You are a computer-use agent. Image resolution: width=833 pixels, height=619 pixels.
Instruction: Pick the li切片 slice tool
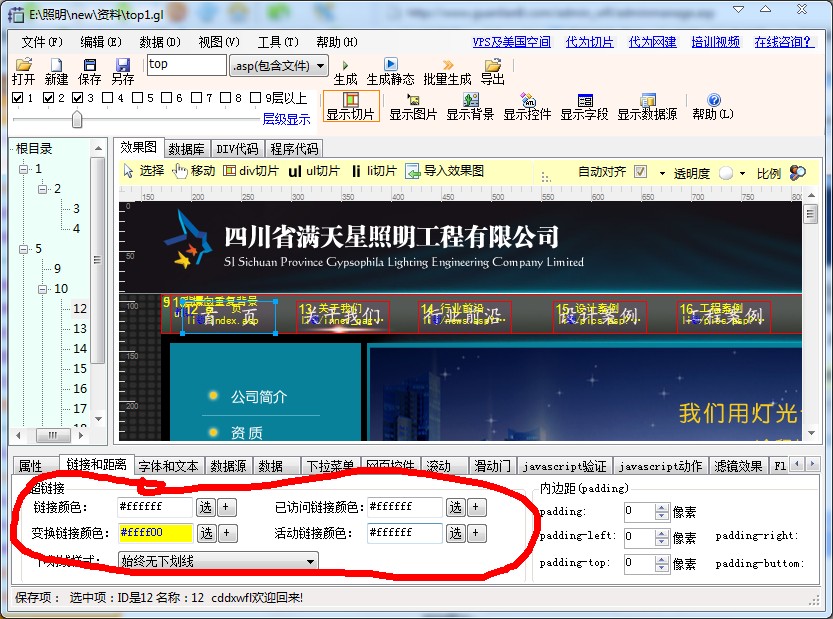pos(356,171)
